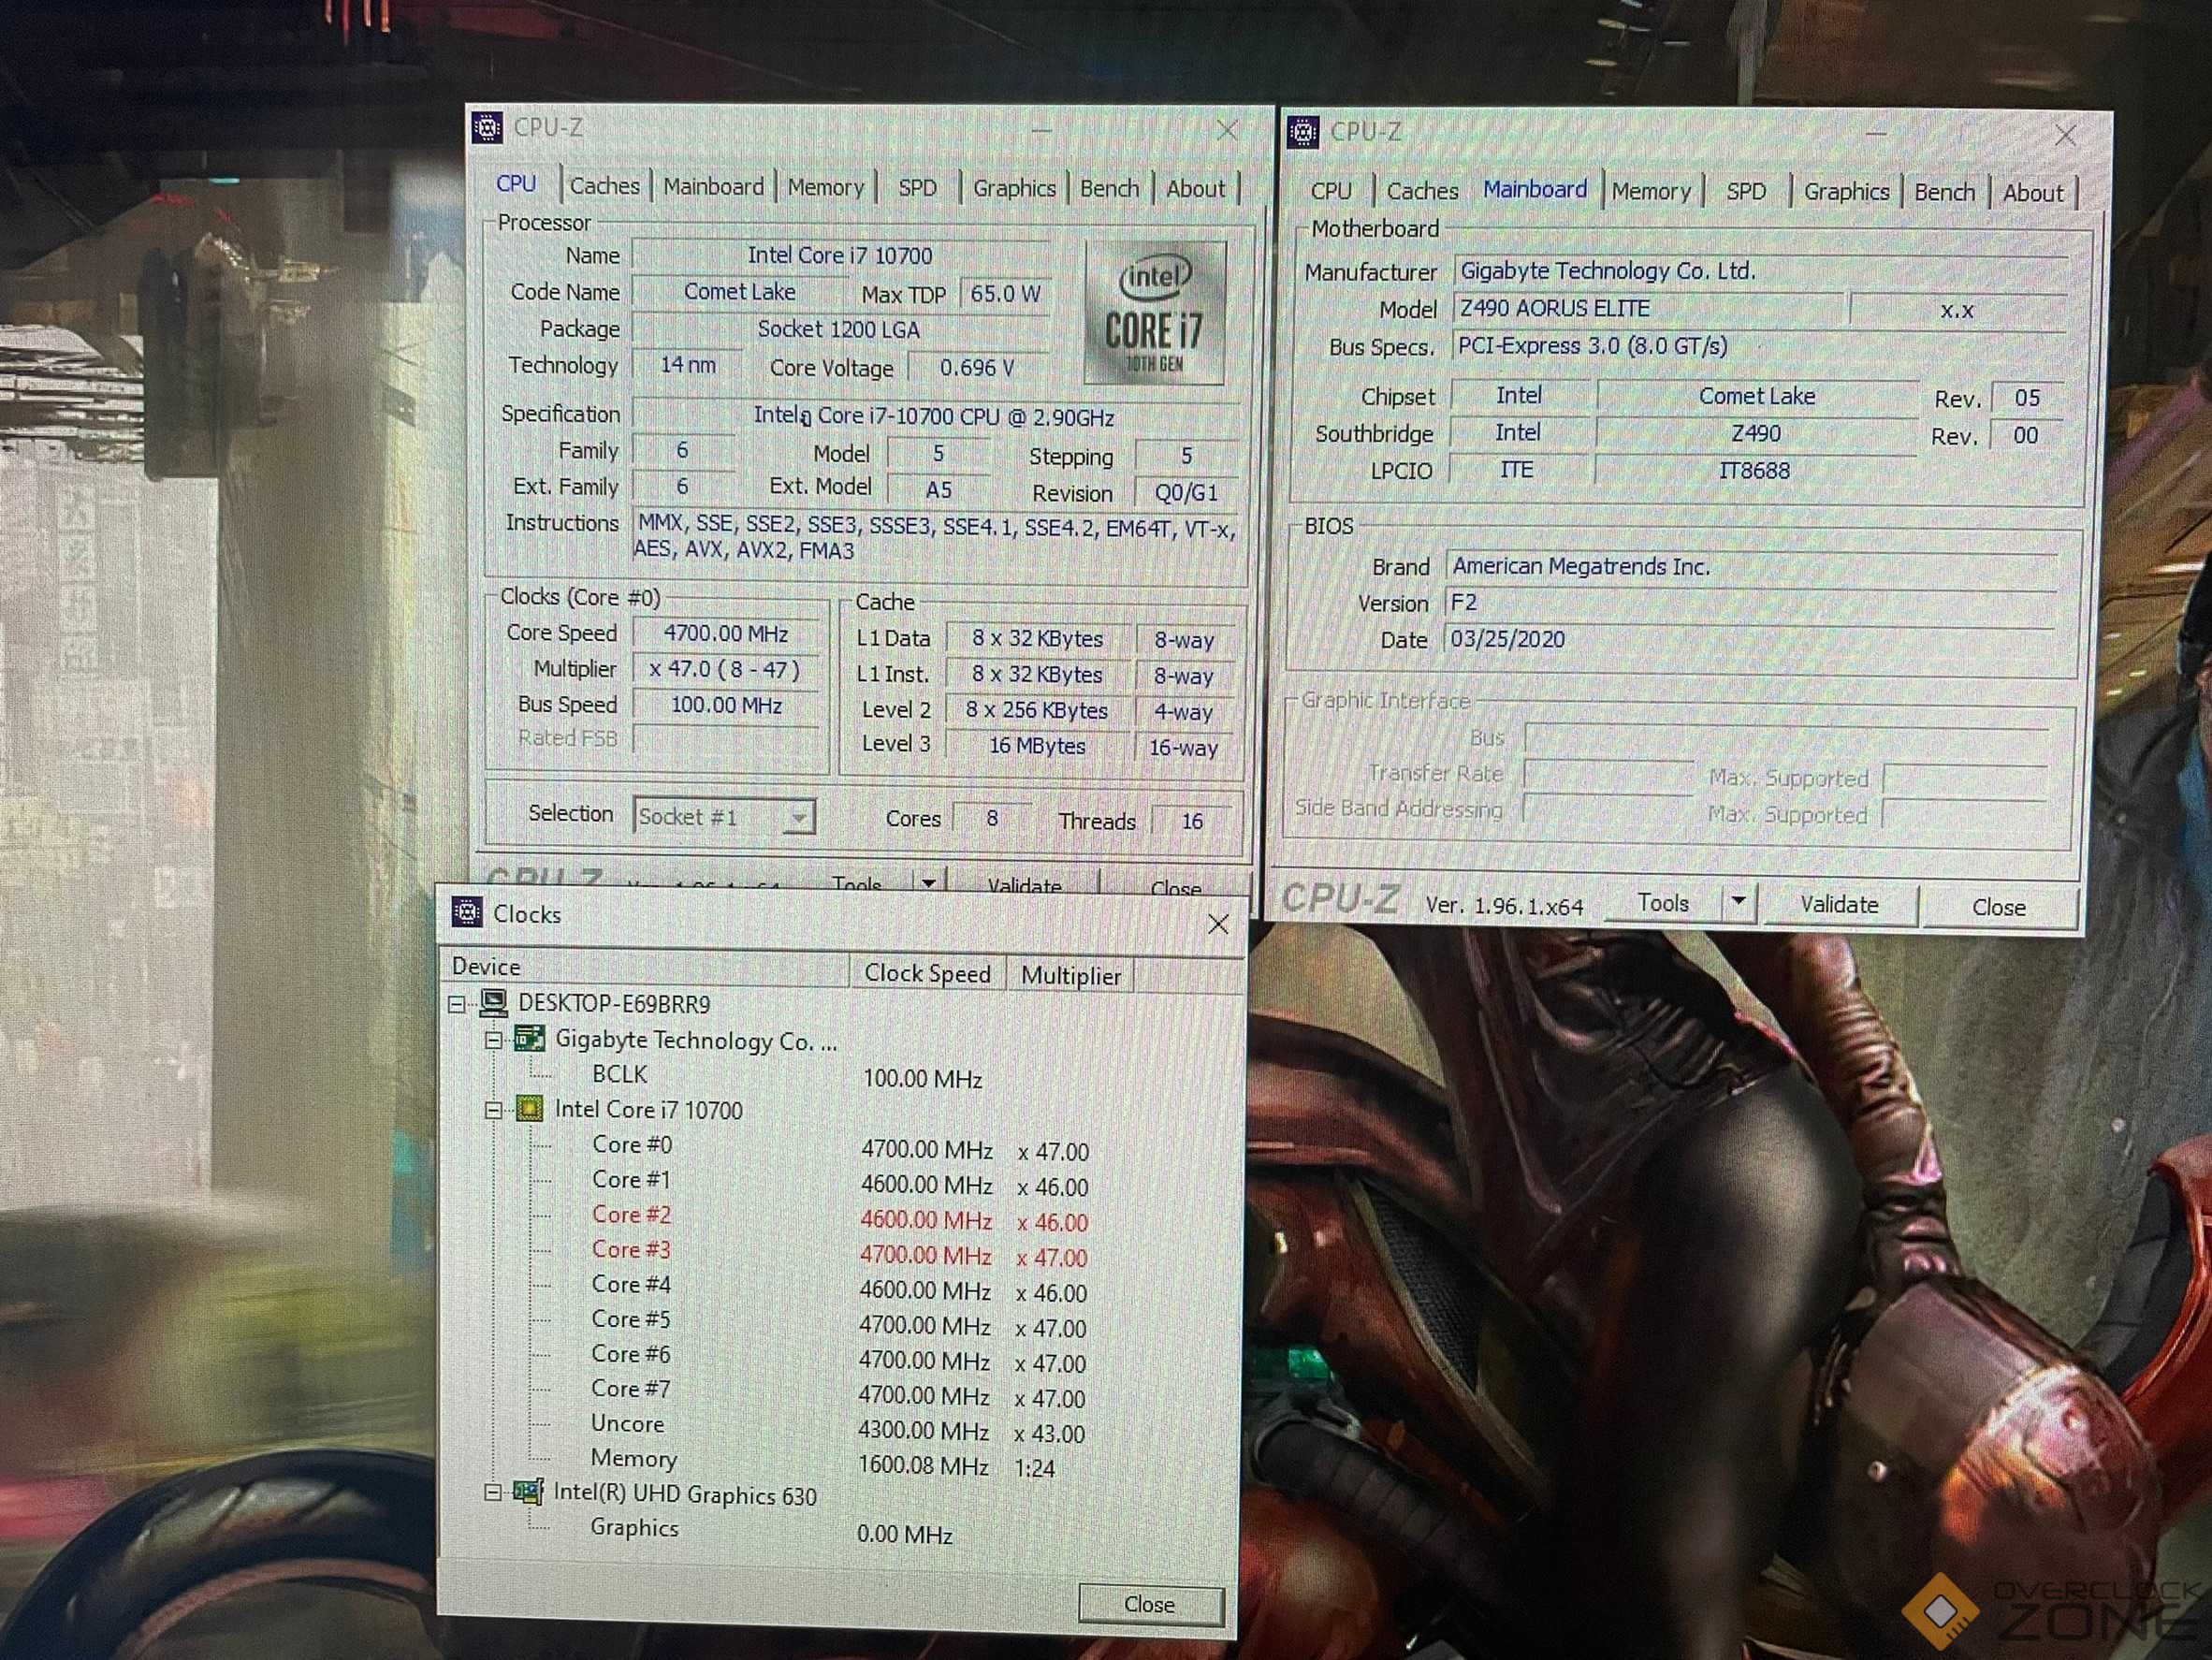The width and height of the screenshot is (2212, 1660).
Task: Click the Clock Speed column header
Action: [x=927, y=973]
